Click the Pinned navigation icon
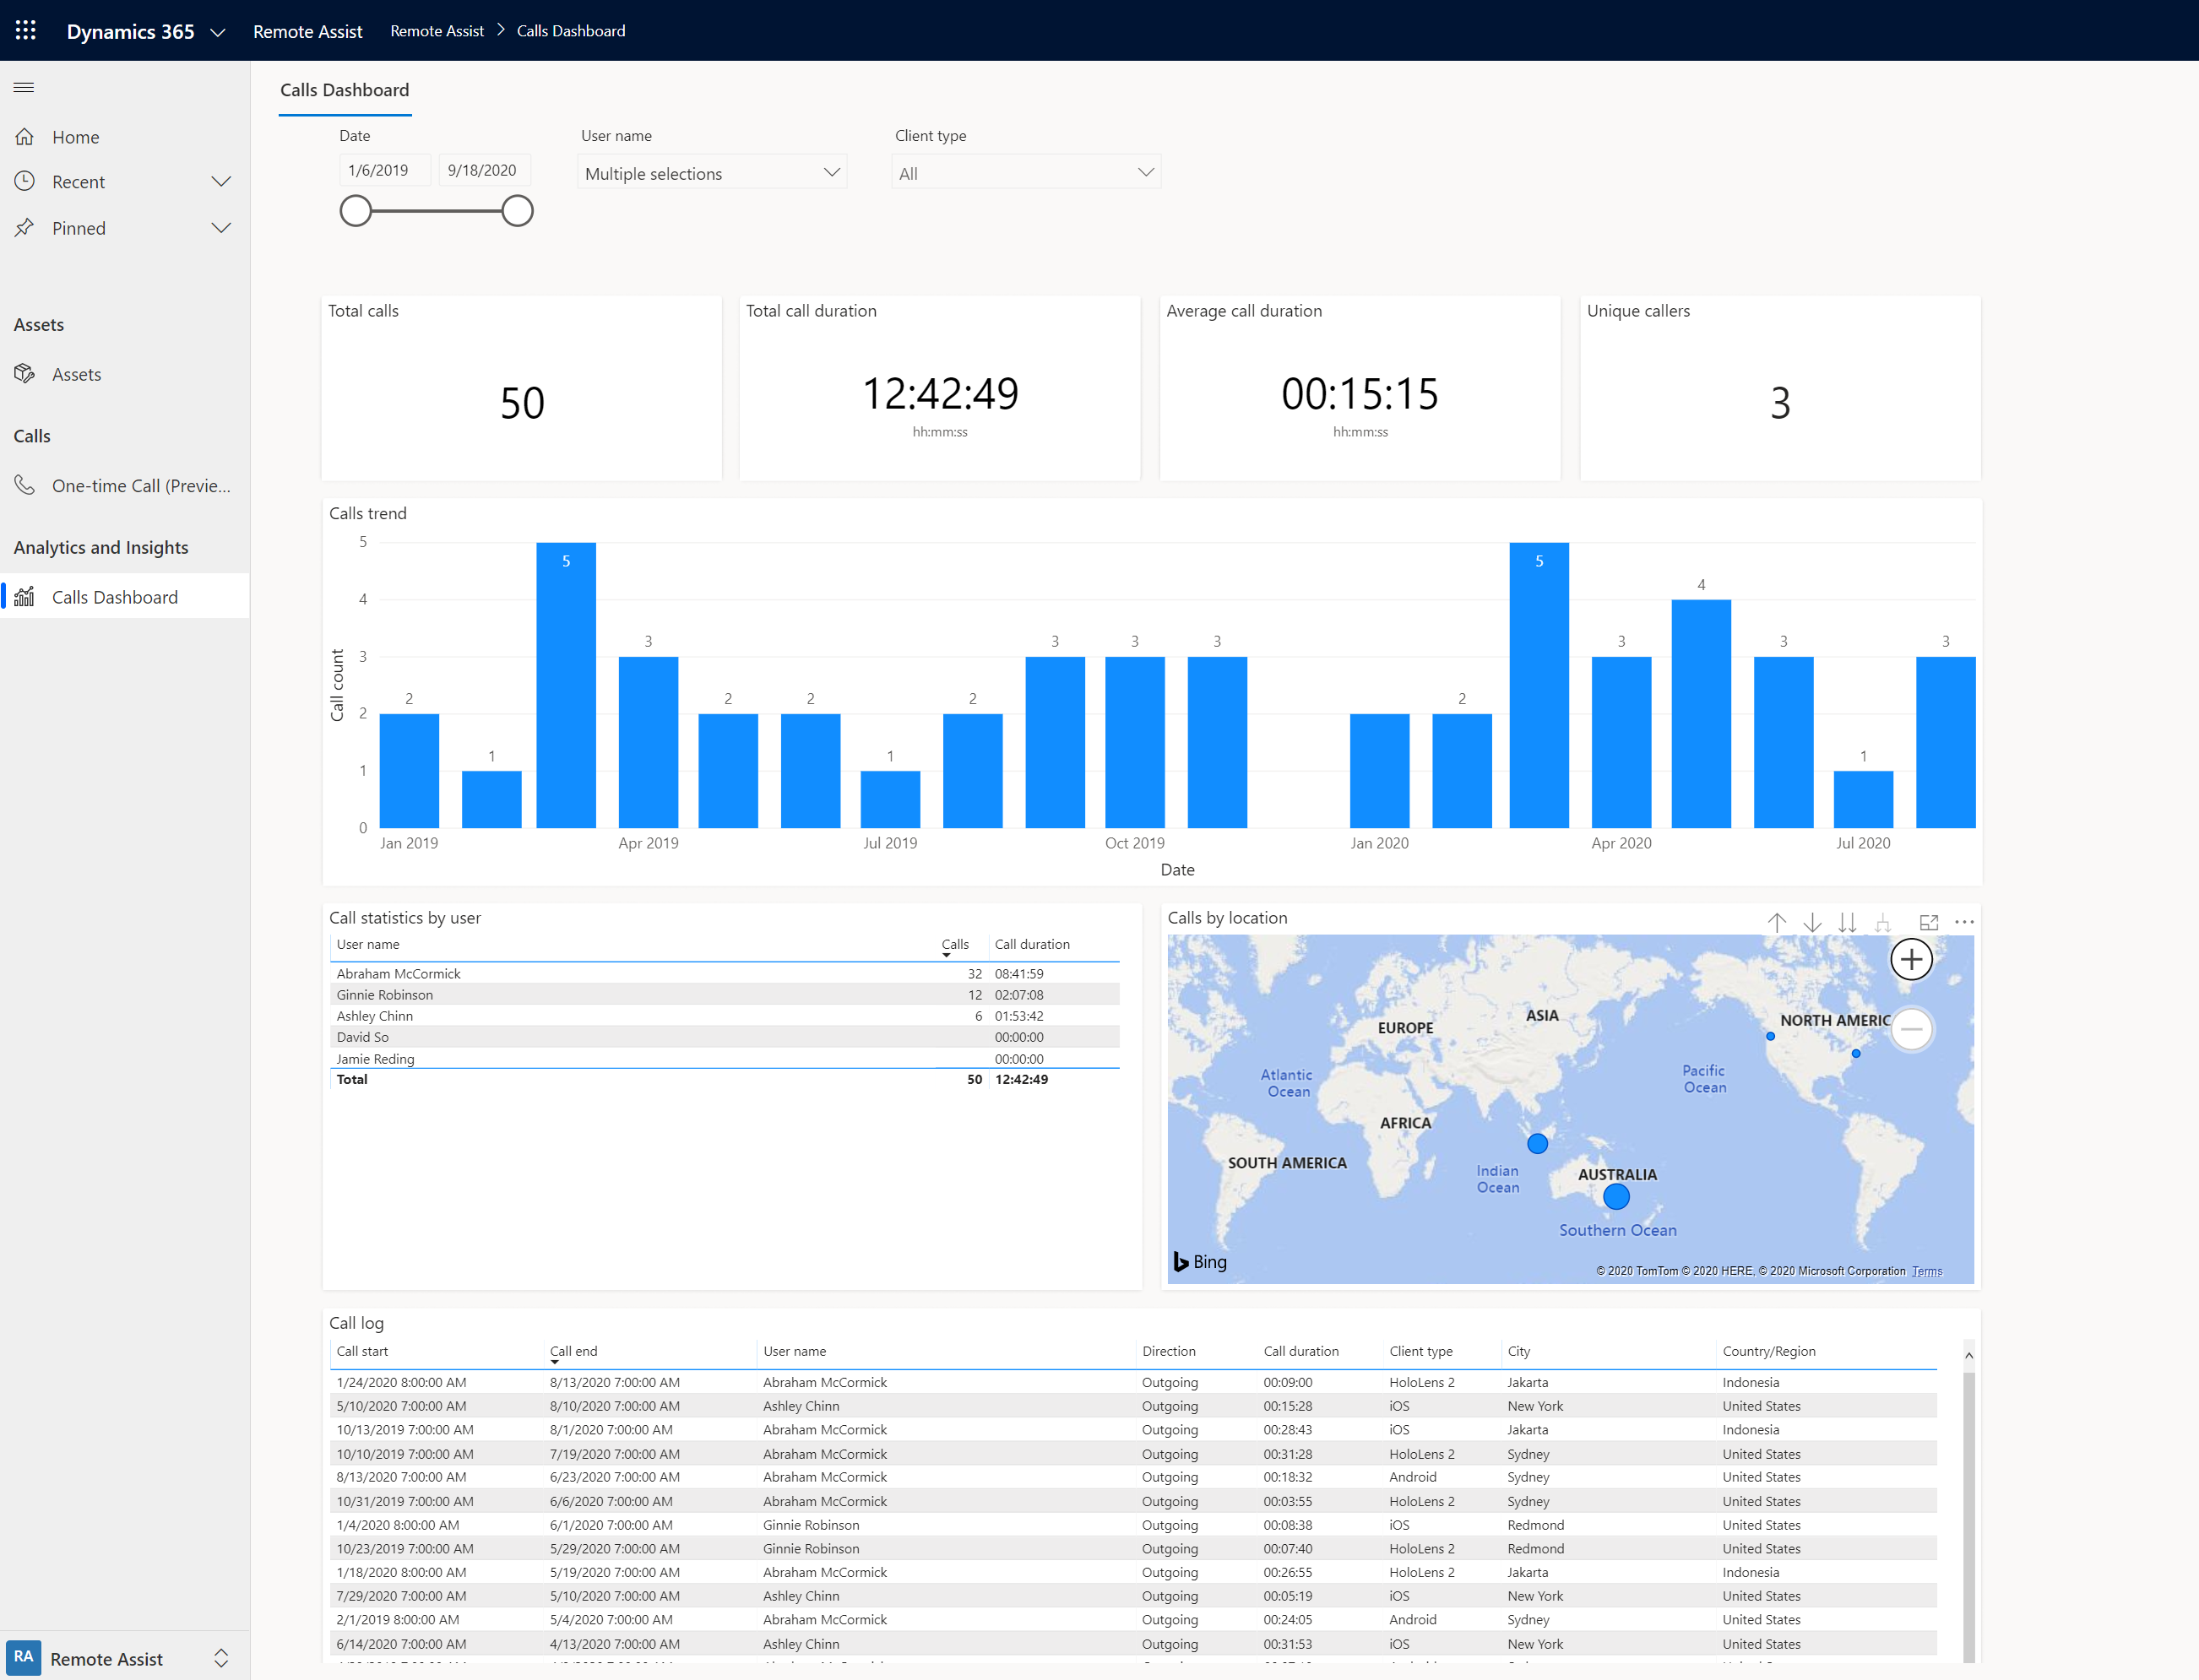The height and width of the screenshot is (1680, 2199). pos(24,226)
